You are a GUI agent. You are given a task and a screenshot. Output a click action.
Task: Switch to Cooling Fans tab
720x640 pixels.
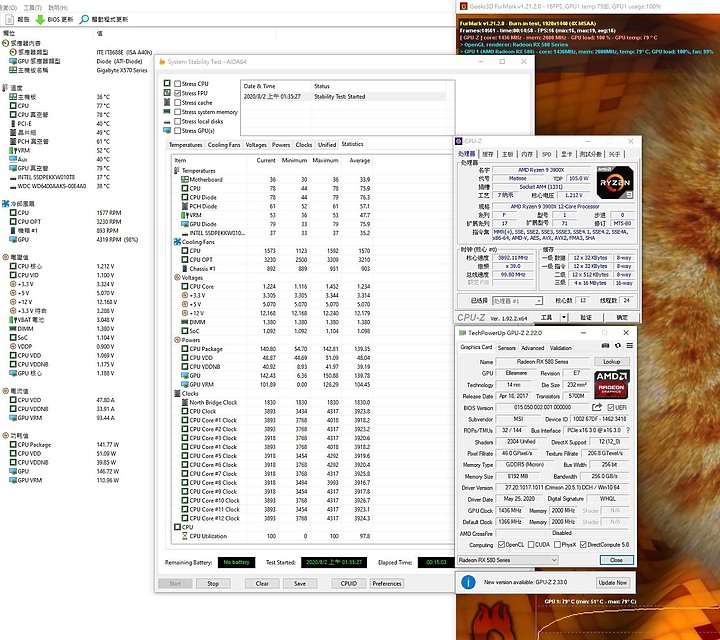click(x=224, y=145)
